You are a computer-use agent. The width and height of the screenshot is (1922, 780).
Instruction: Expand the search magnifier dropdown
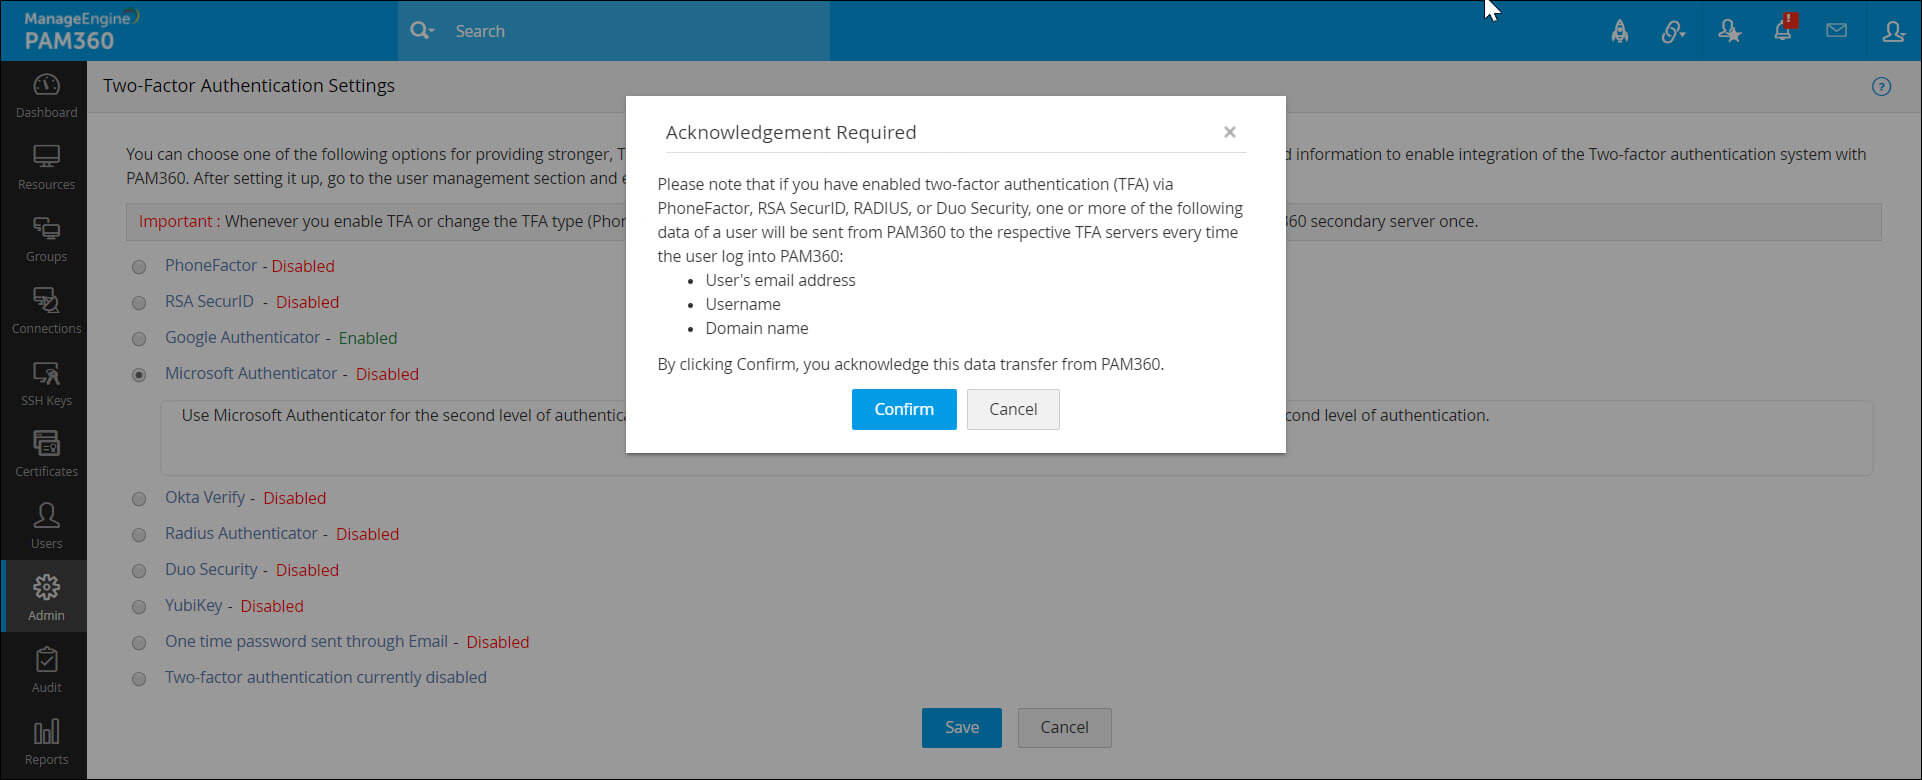point(422,31)
